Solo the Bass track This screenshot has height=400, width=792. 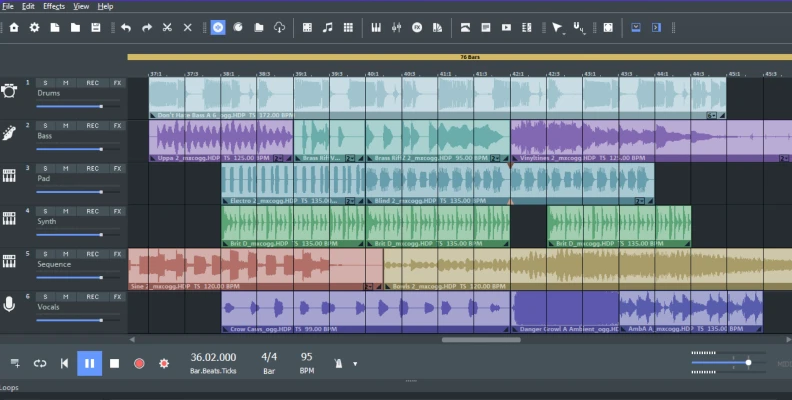pos(46,126)
